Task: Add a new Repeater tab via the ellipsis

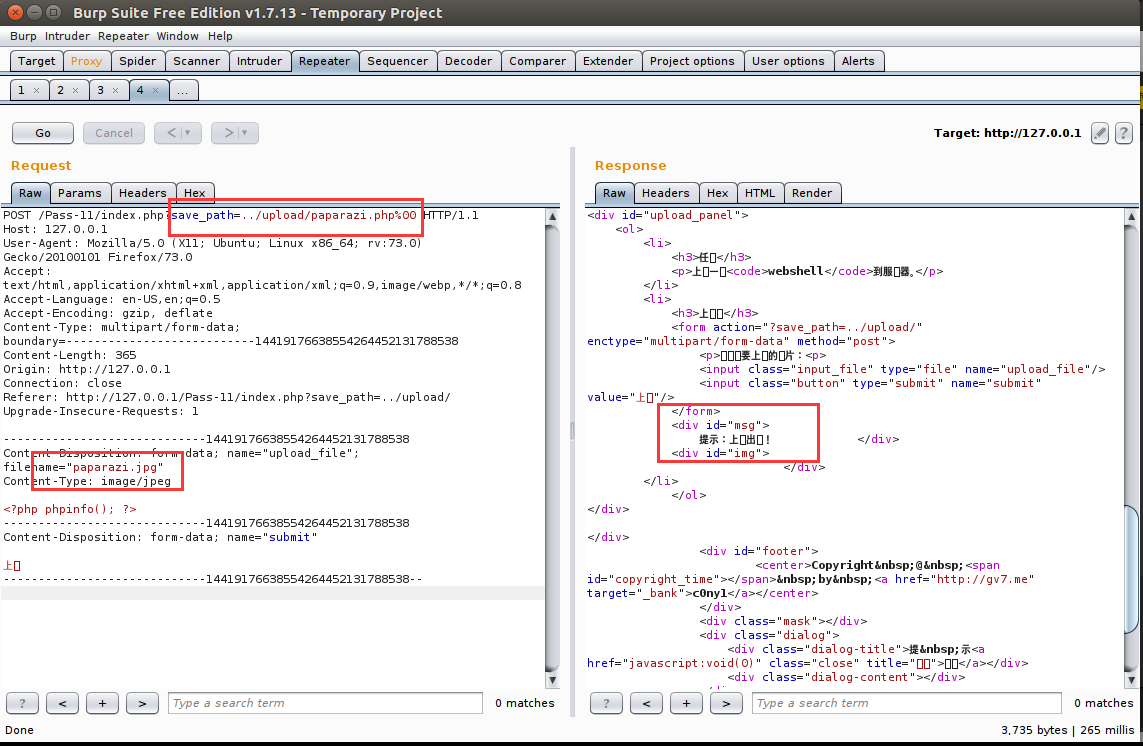Action: pyautogui.click(x=183, y=90)
